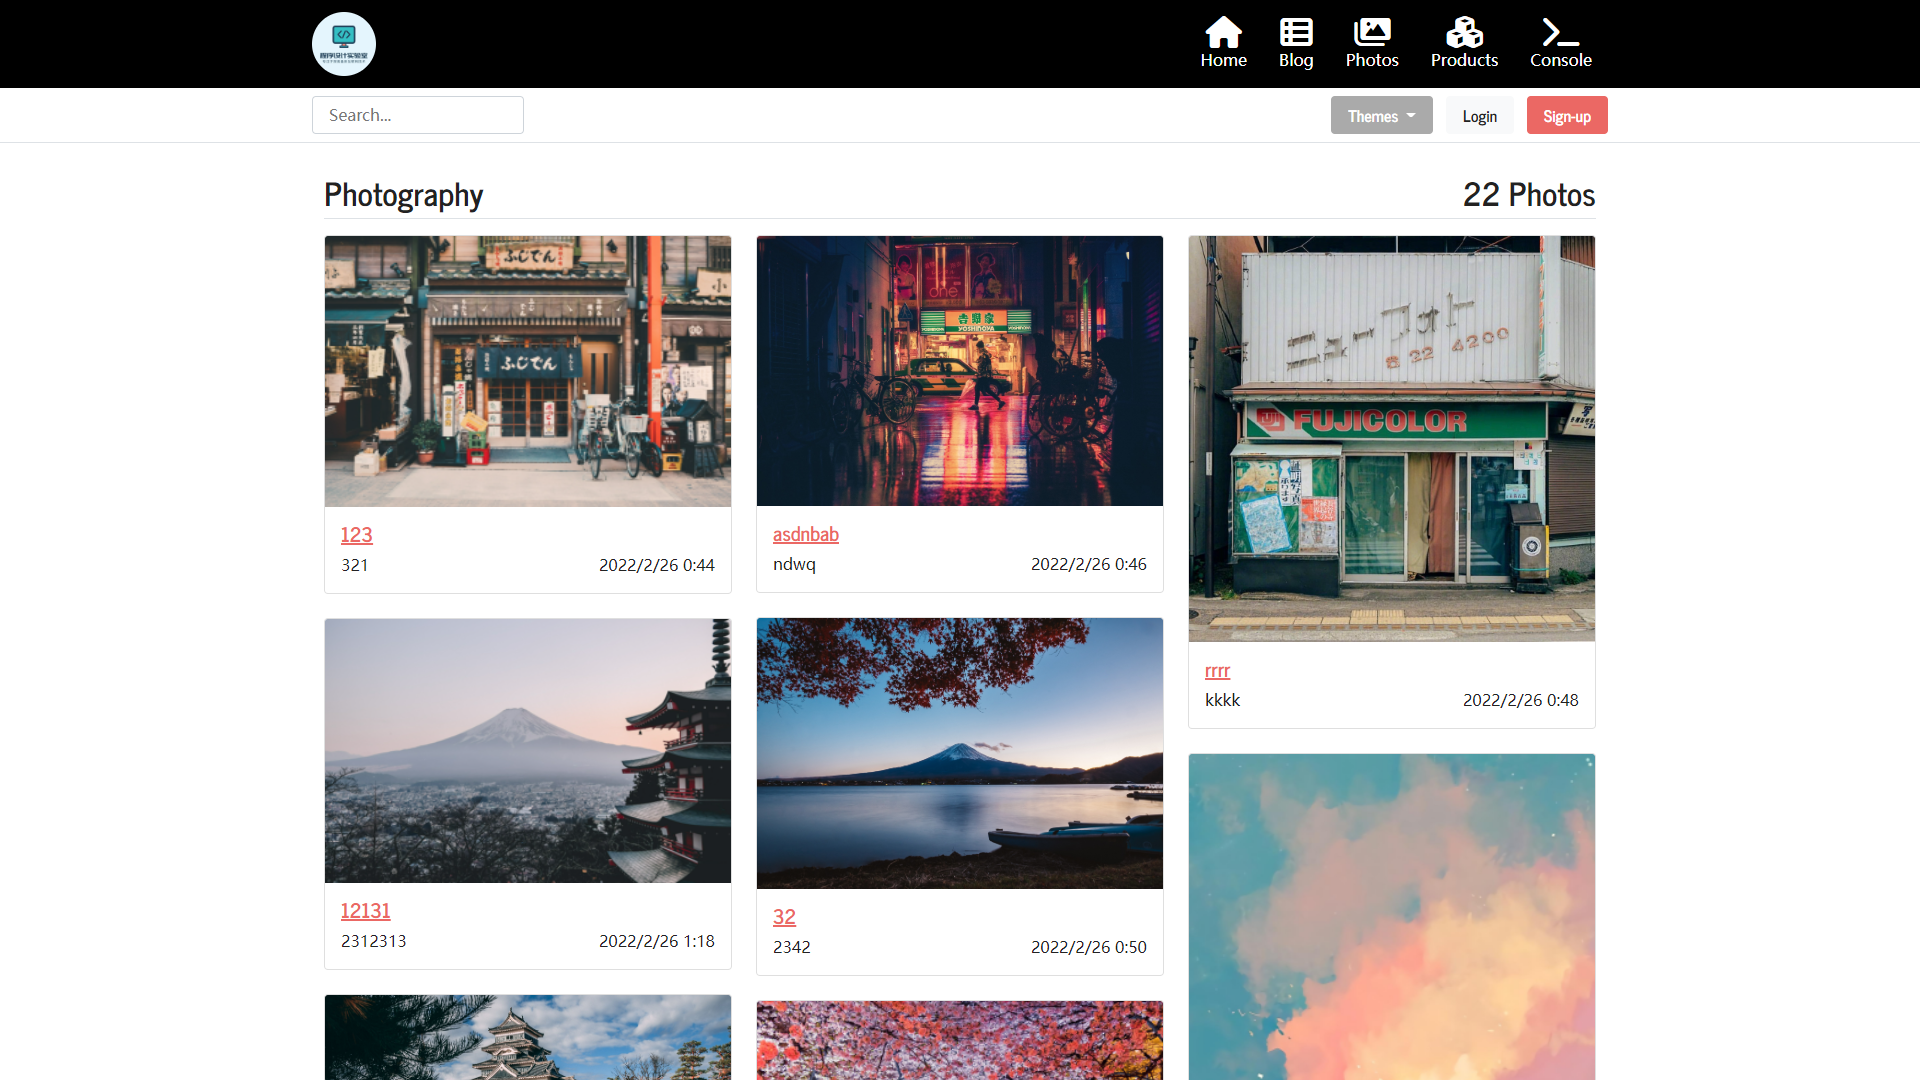The width and height of the screenshot is (1920, 1080).
Task: Click the photo link titled 32
Action: pos(784,917)
